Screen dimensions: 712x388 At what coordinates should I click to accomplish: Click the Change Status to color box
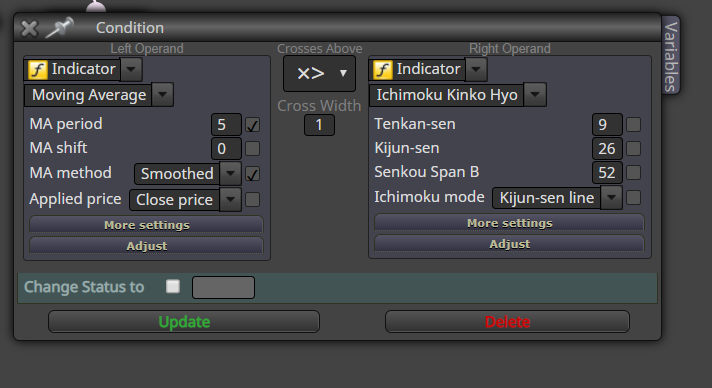[x=223, y=287]
